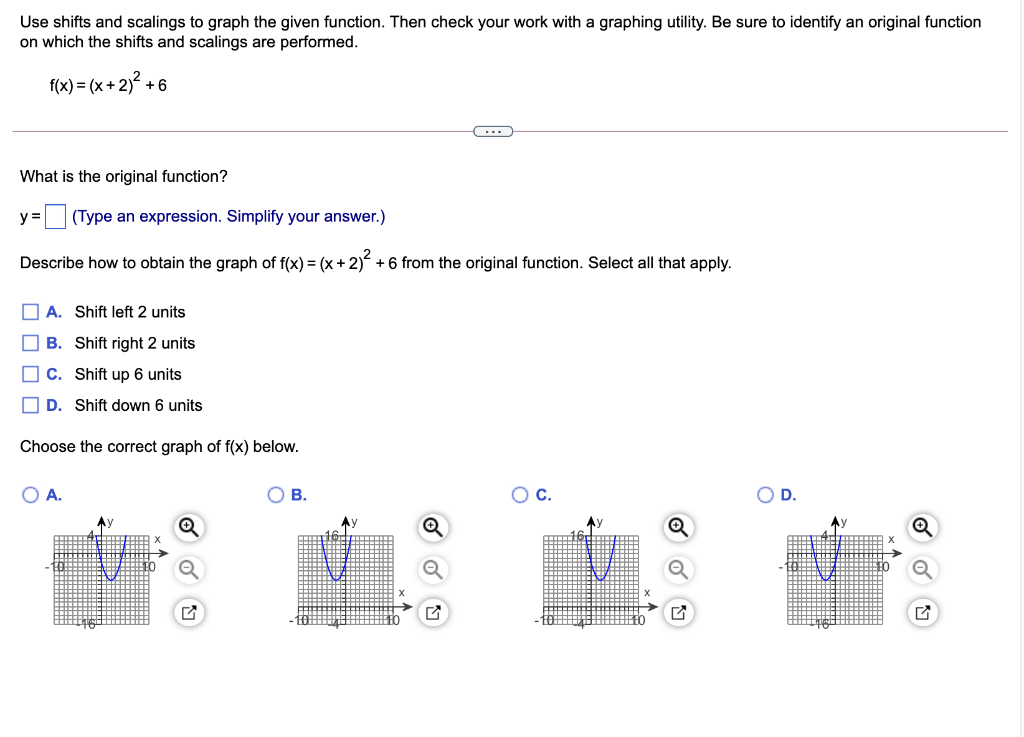Image resolution: width=1024 pixels, height=737 pixels.
Task: Check 'Shift left 2 units' option
Action: [x=30, y=312]
